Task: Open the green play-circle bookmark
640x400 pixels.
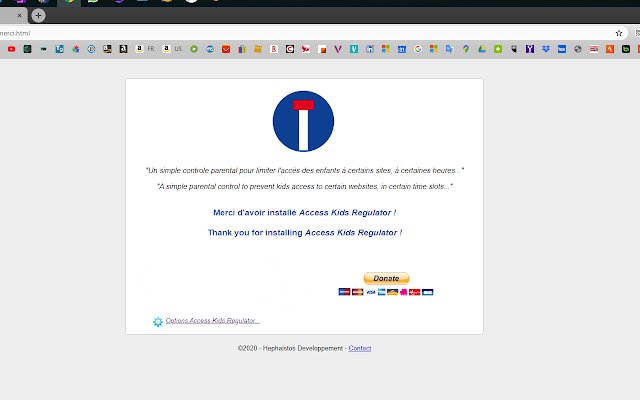Action: tap(194, 49)
